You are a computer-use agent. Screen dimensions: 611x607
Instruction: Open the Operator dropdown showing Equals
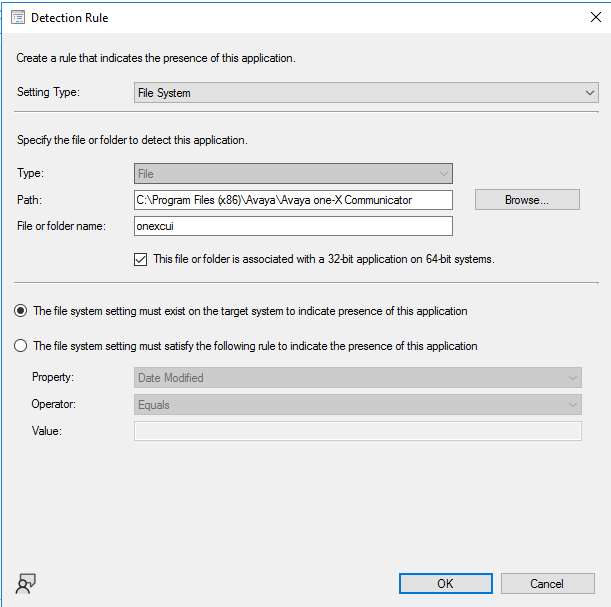coord(358,405)
